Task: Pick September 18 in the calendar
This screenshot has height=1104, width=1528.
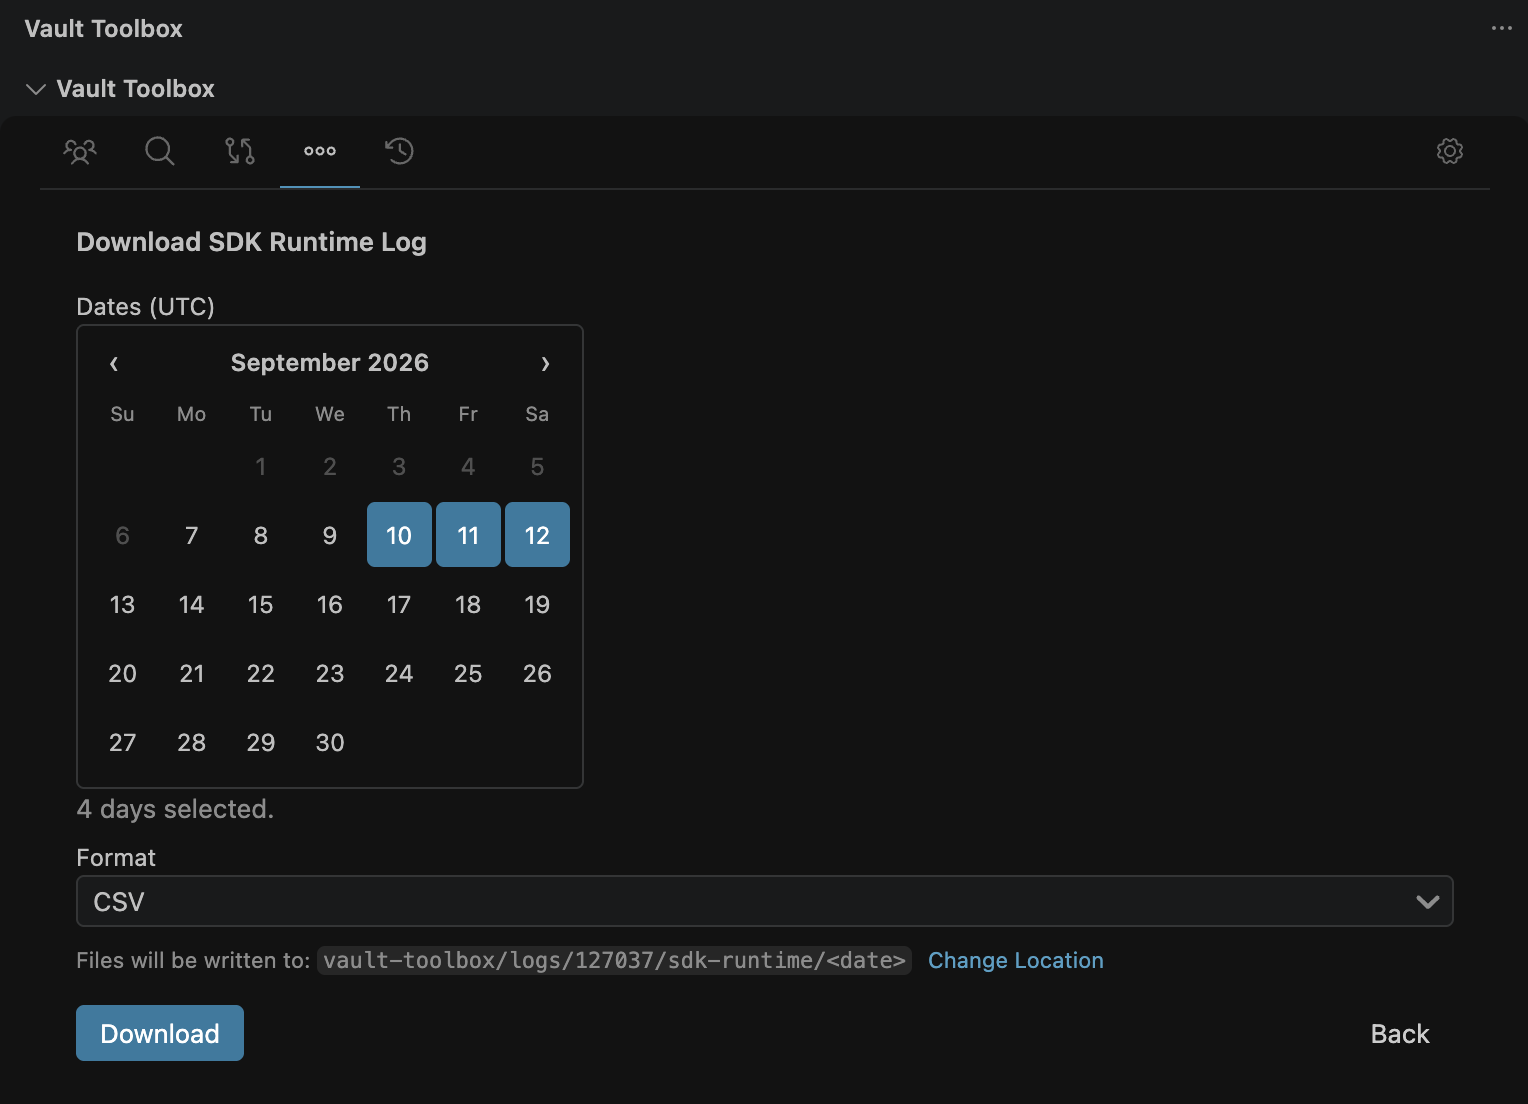Action: click(x=468, y=604)
